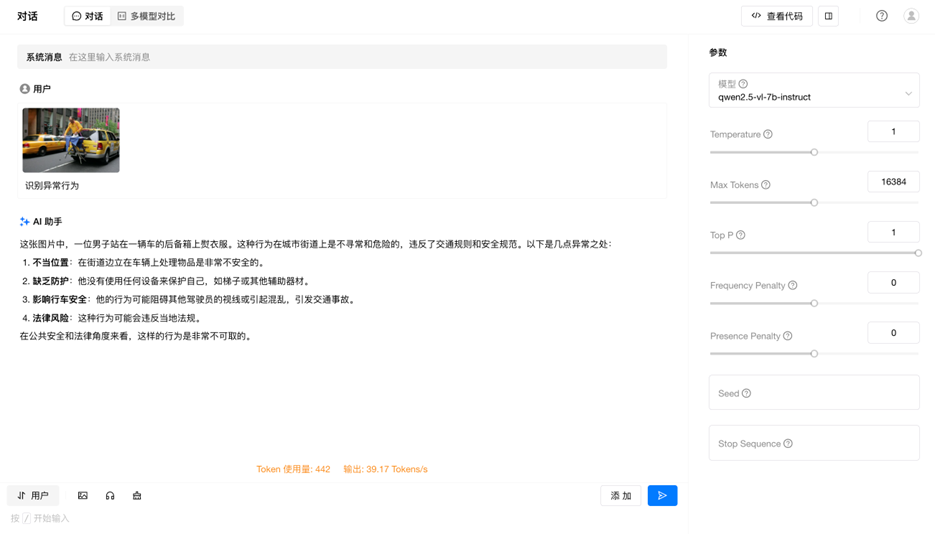Click the Top P value field
The width and height of the screenshot is (935, 534).
[x=893, y=232]
